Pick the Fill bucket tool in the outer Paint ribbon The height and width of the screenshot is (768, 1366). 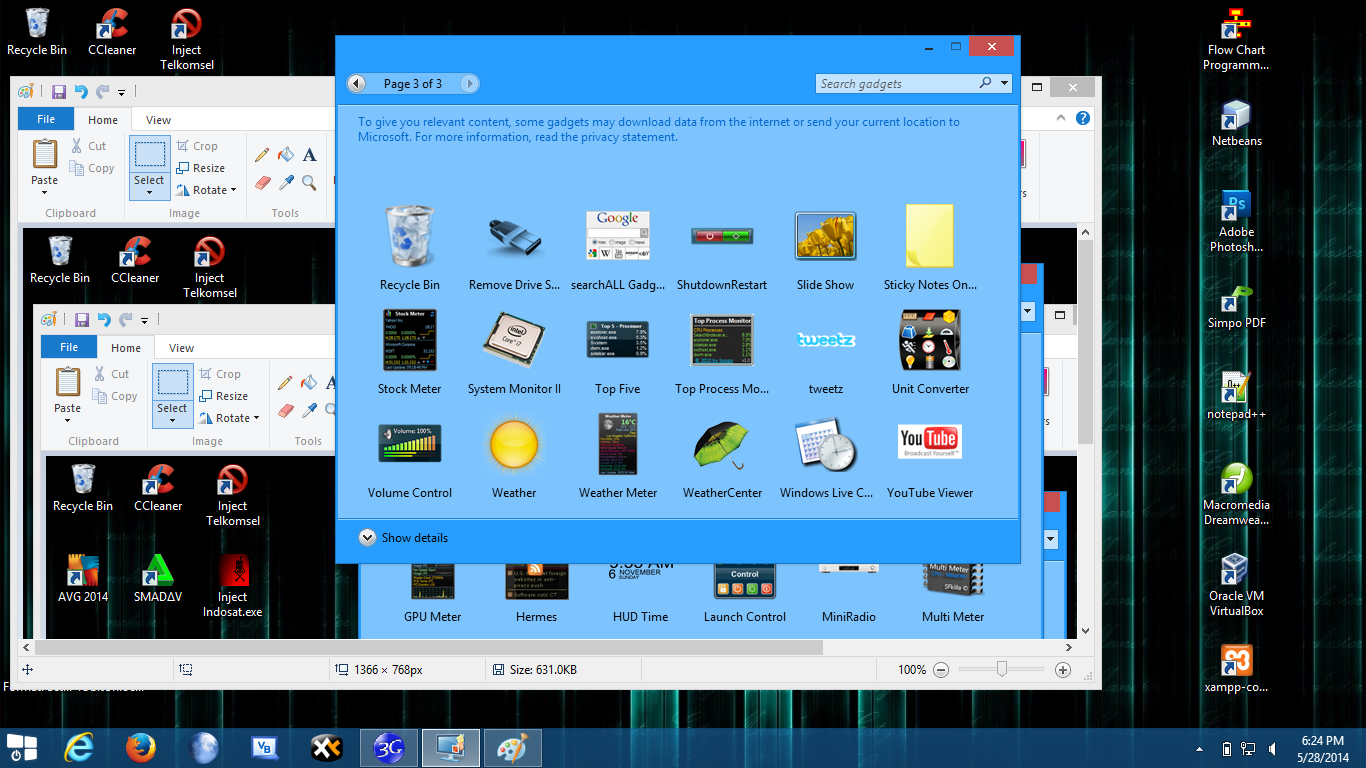(286, 154)
